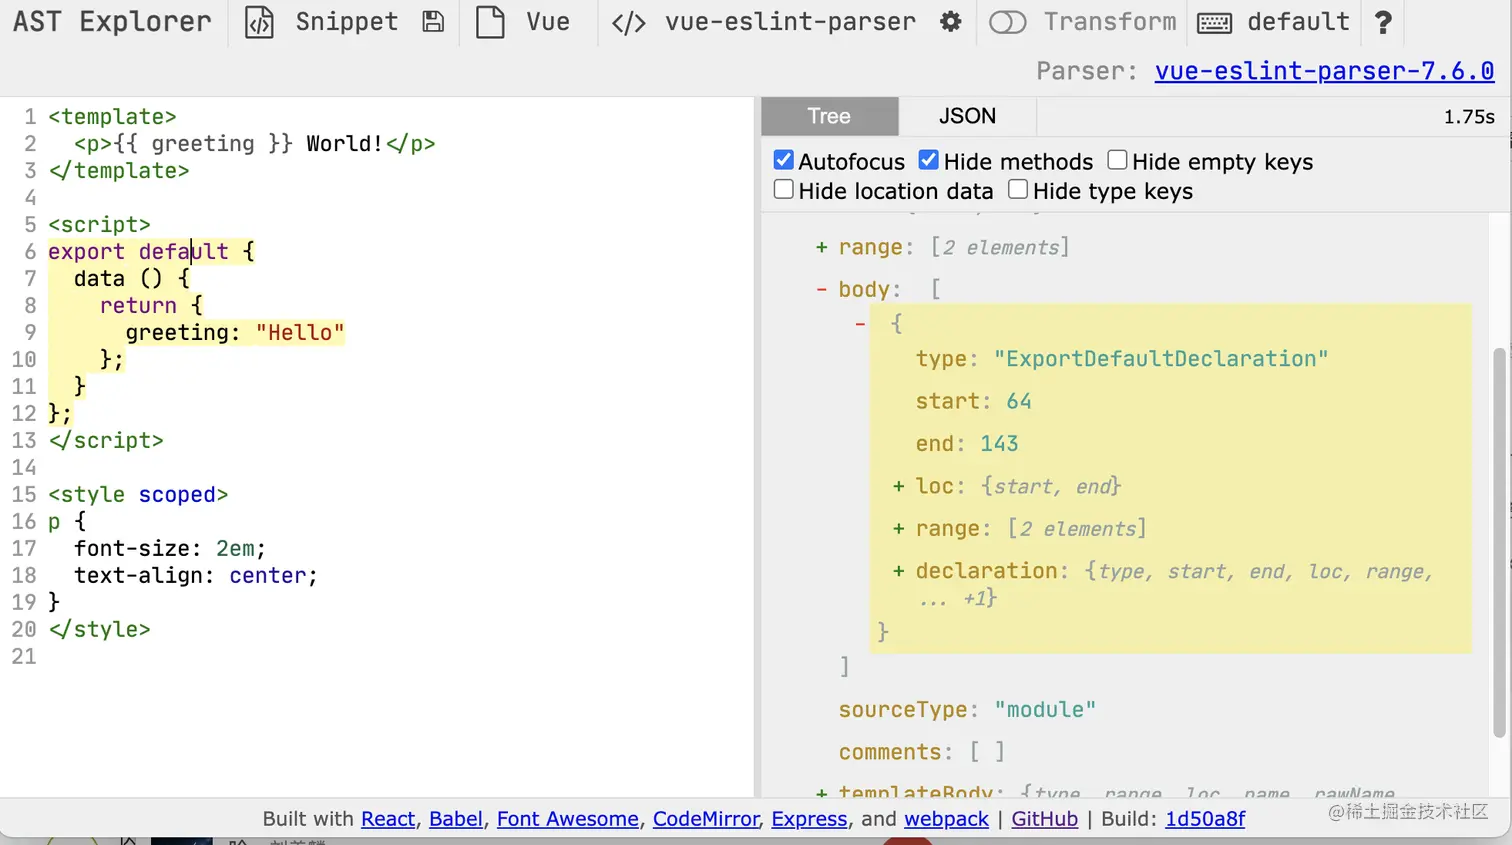Toggle the Transform switch
Viewport: 1512px width, 845px height.
tap(1007, 22)
